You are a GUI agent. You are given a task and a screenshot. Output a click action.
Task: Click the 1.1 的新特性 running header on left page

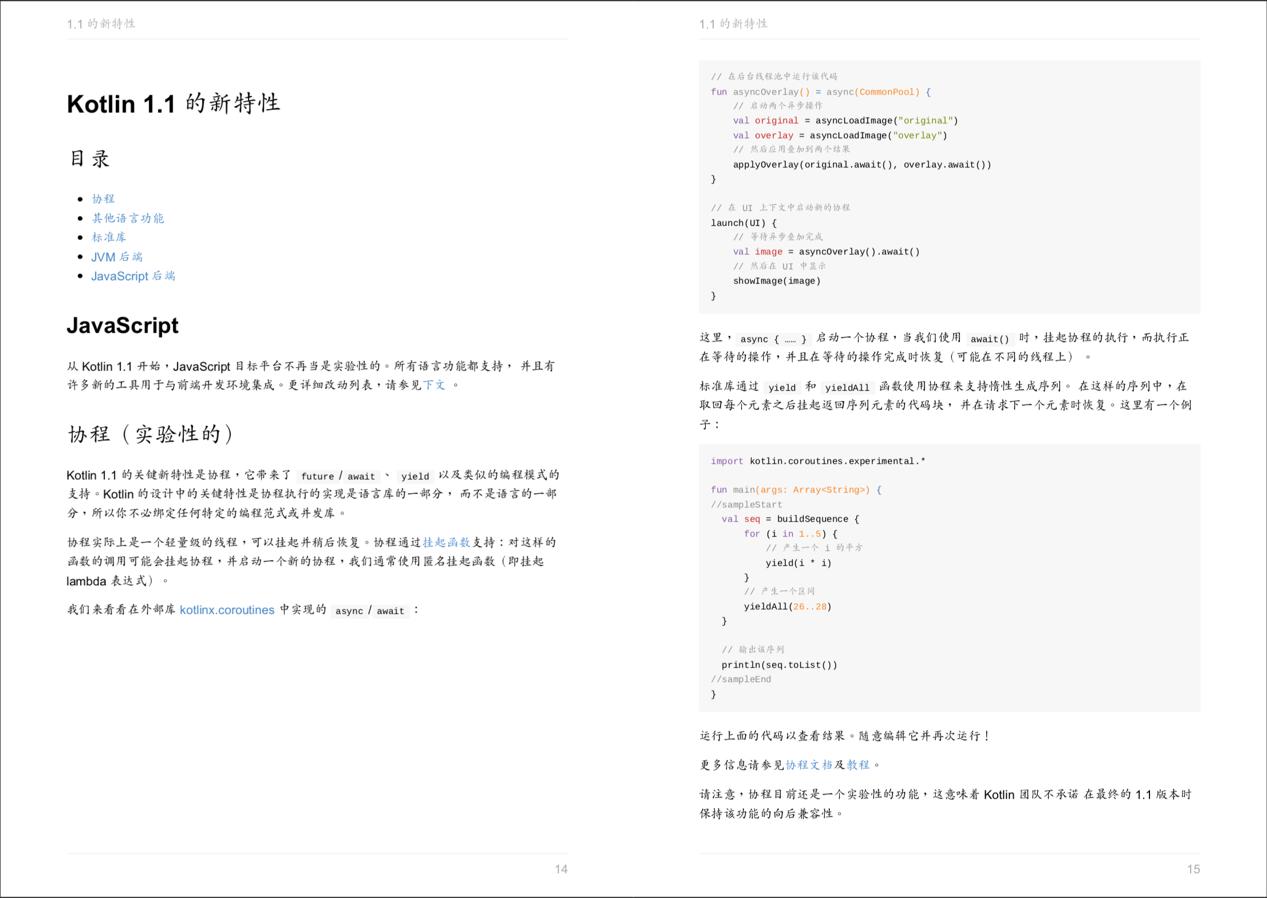pyautogui.click(x=103, y=22)
